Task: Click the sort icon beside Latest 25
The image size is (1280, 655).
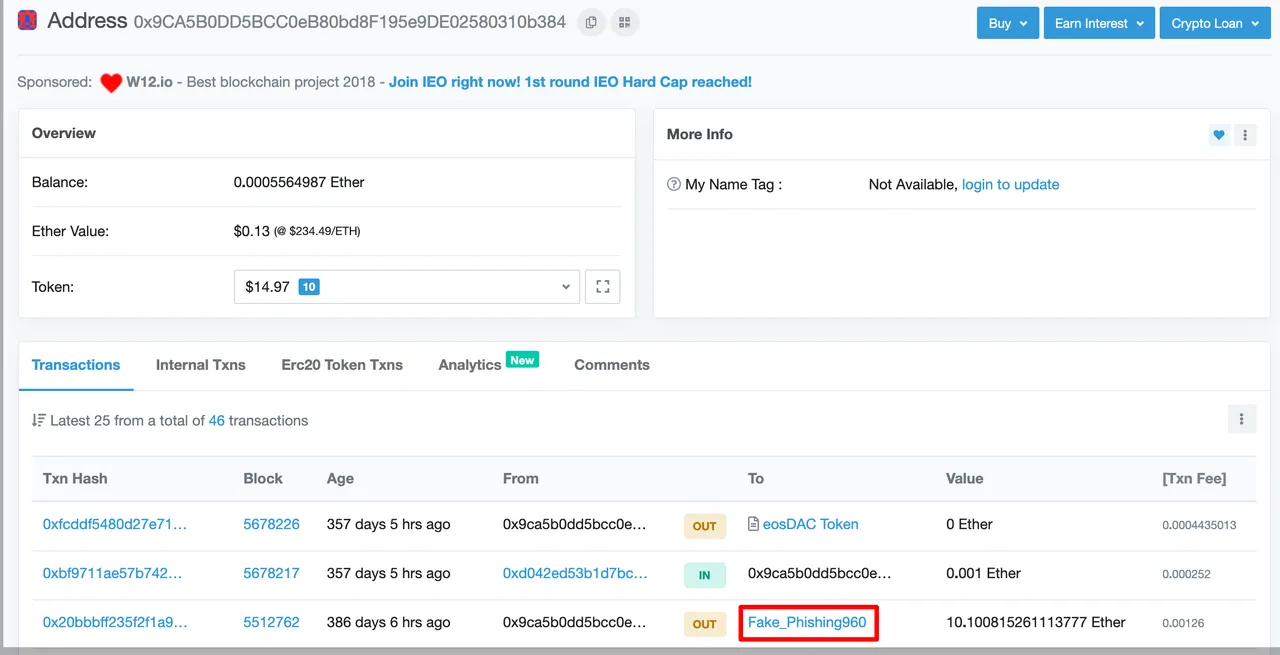Action: (38, 421)
